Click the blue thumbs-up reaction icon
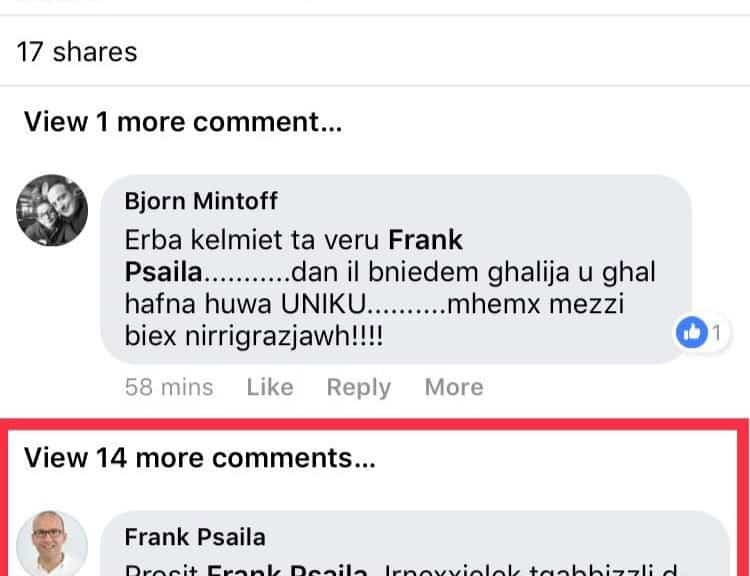 click(x=692, y=333)
